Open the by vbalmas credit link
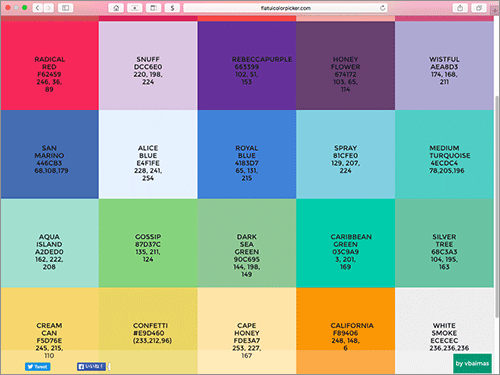 click(472, 363)
